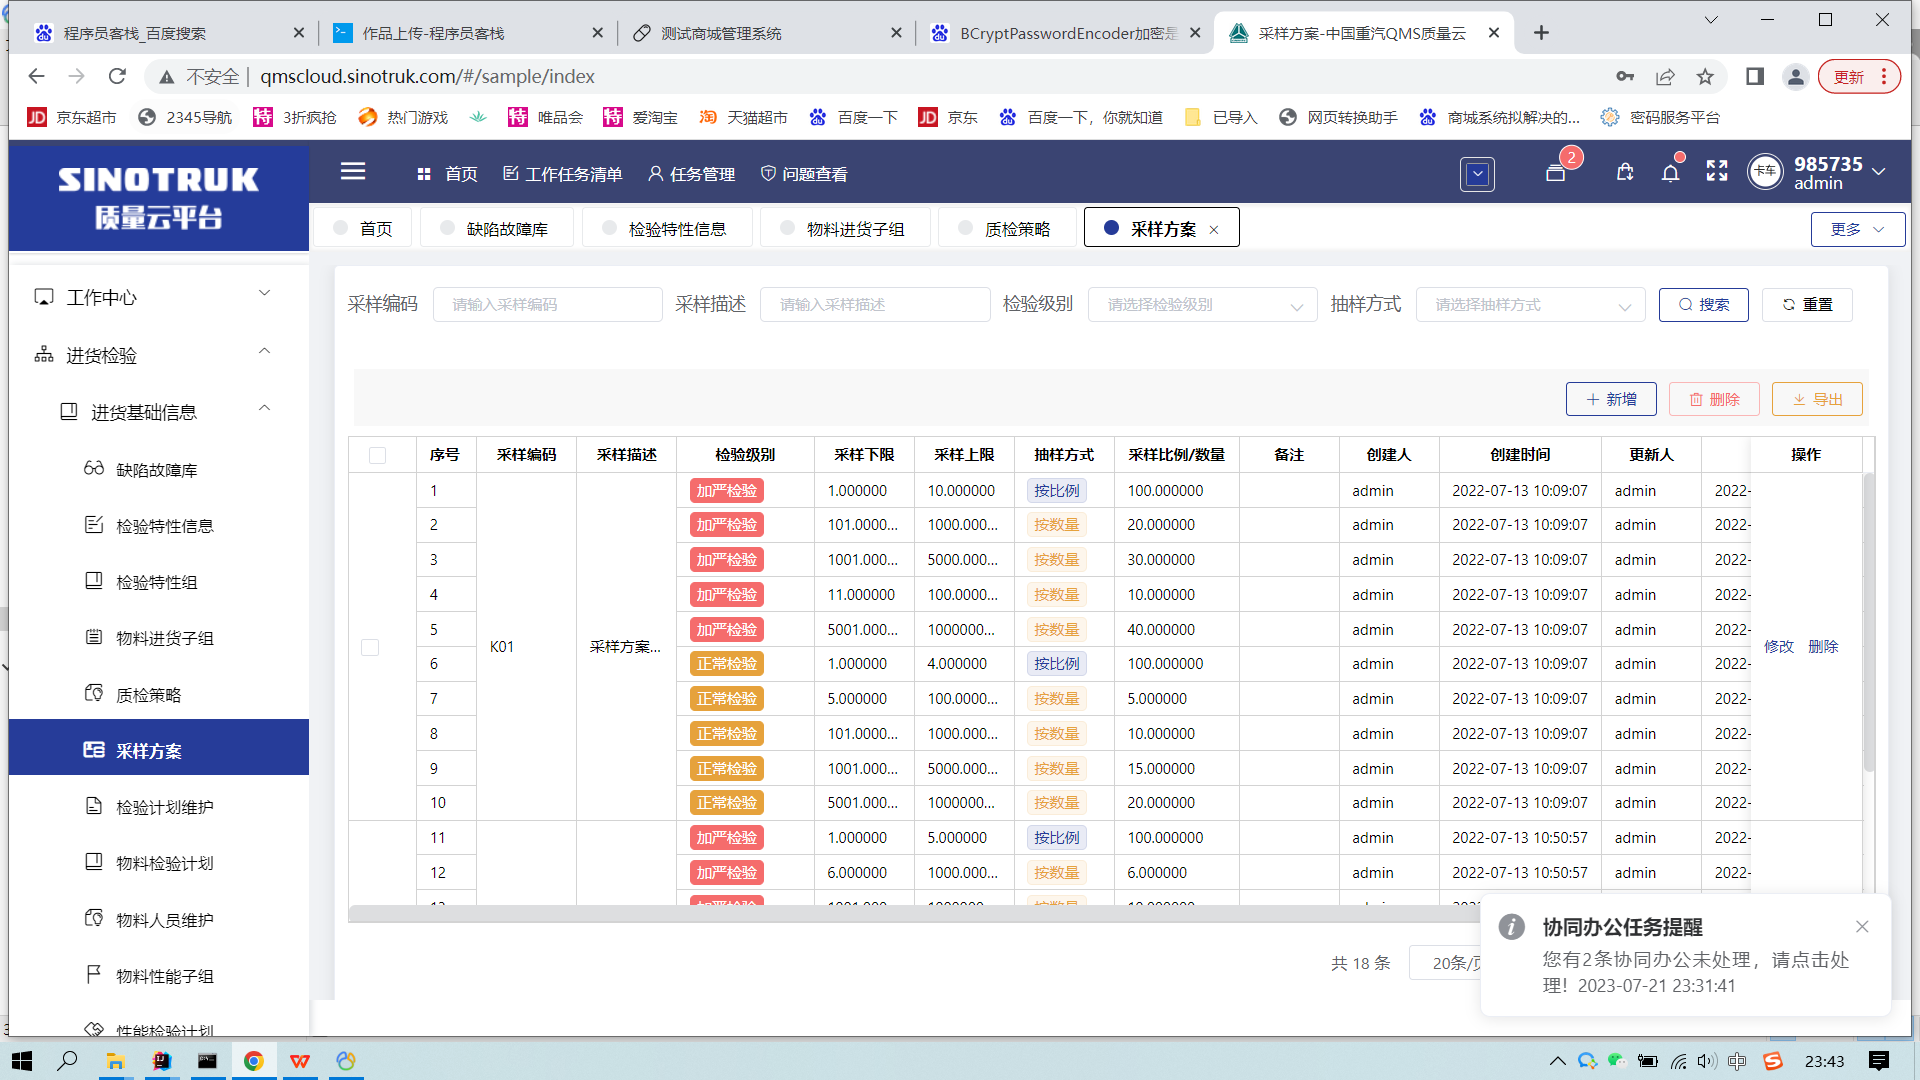Open 物料性能子组 flag icon
This screenshot has height=1080, width=1920.
pyautogui.click(x=94, y=974)
